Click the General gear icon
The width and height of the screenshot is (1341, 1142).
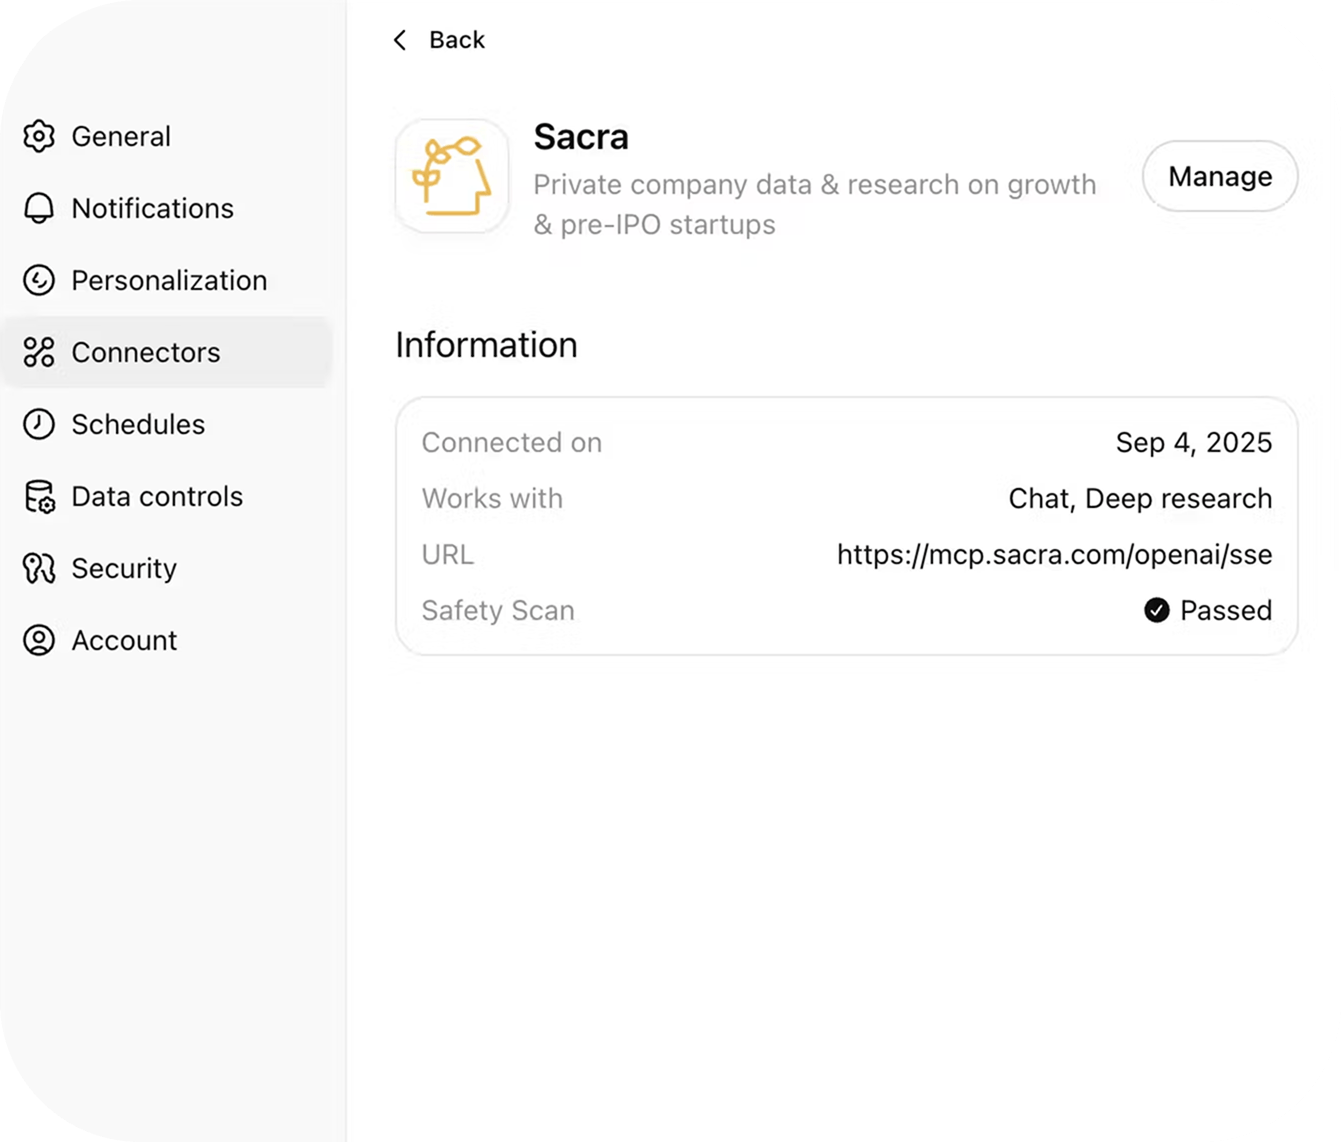[x=39, y=136]
